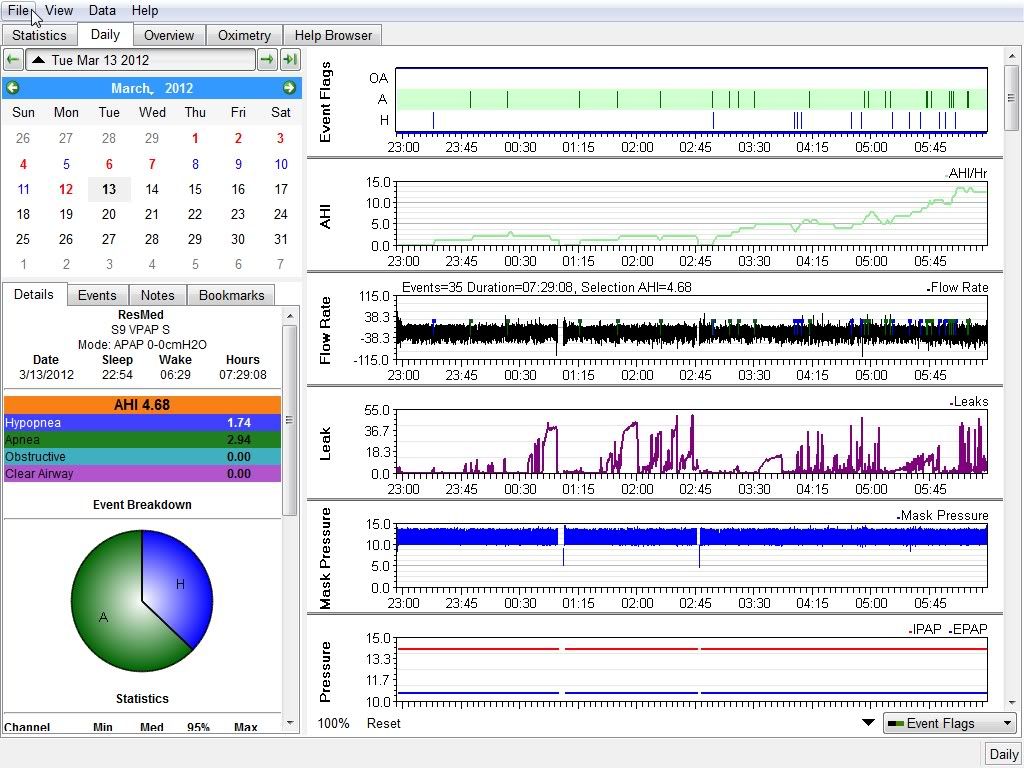
Task: Collapse calendar via Tue Mar 13 2012 button
Action: [140, 60]
